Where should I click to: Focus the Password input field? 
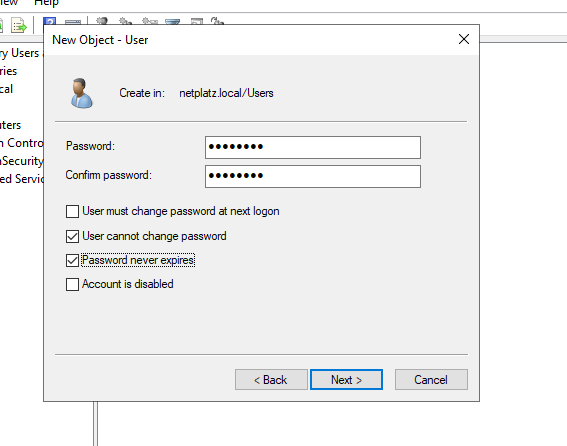click(x=313, y=147)
